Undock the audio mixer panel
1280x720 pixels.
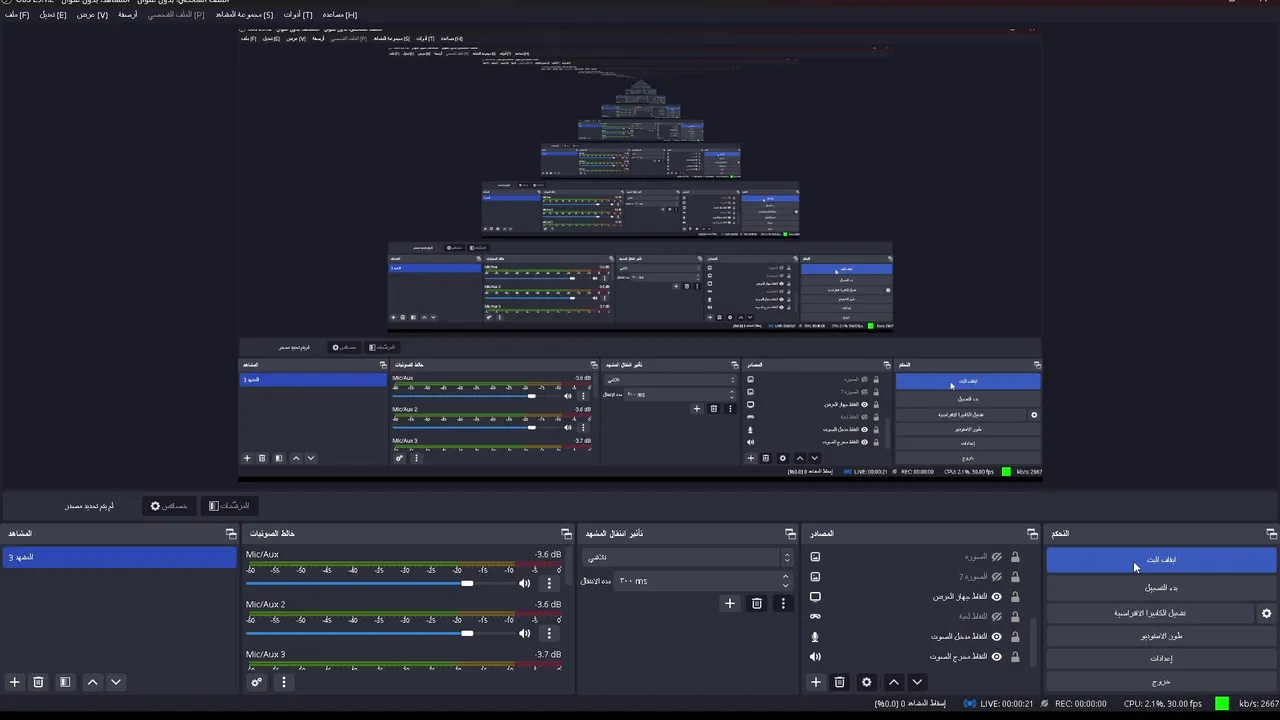566,534
